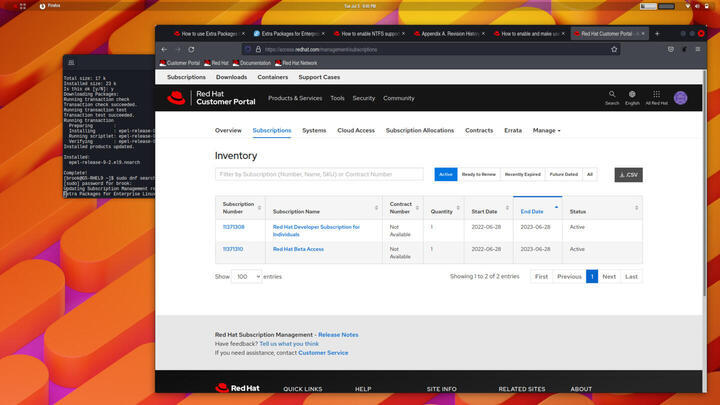This screenshot has height=405, width=720.
Task: Open All Red Hat grid icon
Action: point(657,97)
